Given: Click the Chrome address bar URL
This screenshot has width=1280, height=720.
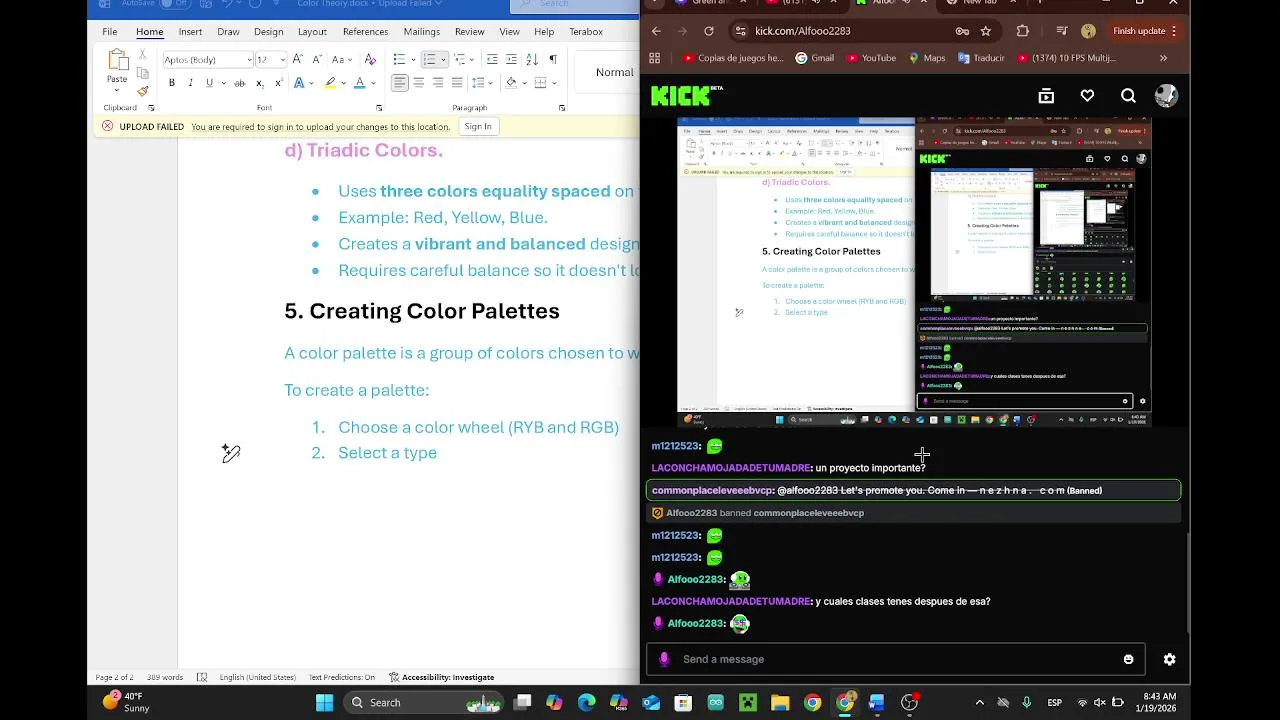Looking at the screenshot, I should click(x=803, y=31).
